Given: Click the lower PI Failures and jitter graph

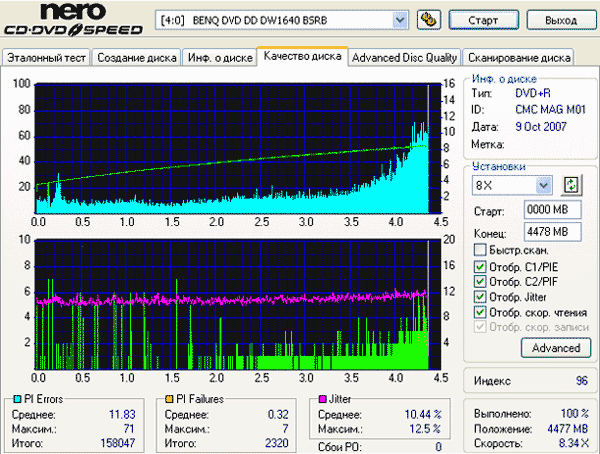Looking at the screenshot, I should tap(238, 305).
